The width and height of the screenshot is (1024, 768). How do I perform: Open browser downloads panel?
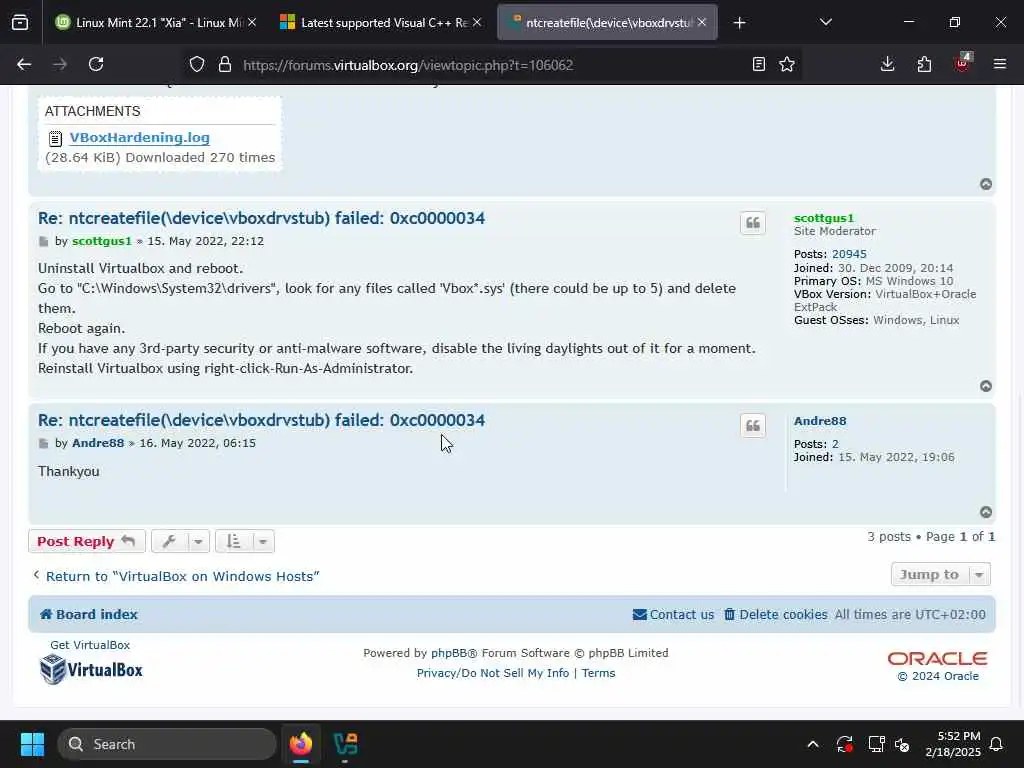(x=887, y=64)
